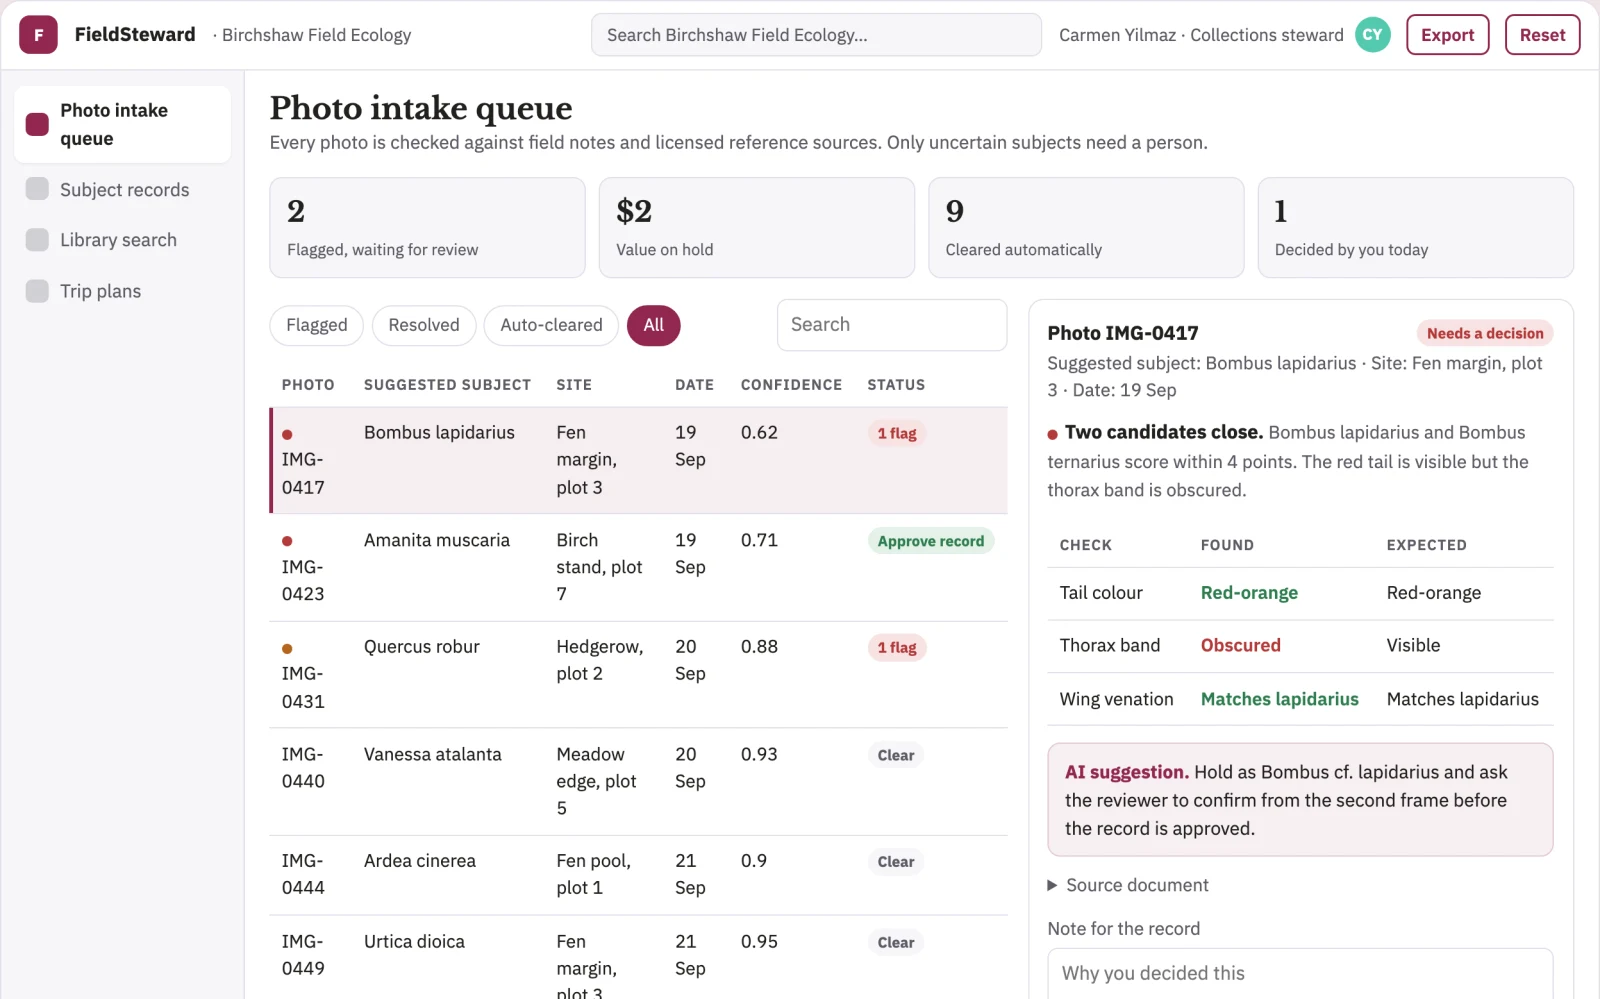Viewport: 1600px width, 999px height.
Task: Expand the Source document disclosure
Action: (x=1127, y=885)
